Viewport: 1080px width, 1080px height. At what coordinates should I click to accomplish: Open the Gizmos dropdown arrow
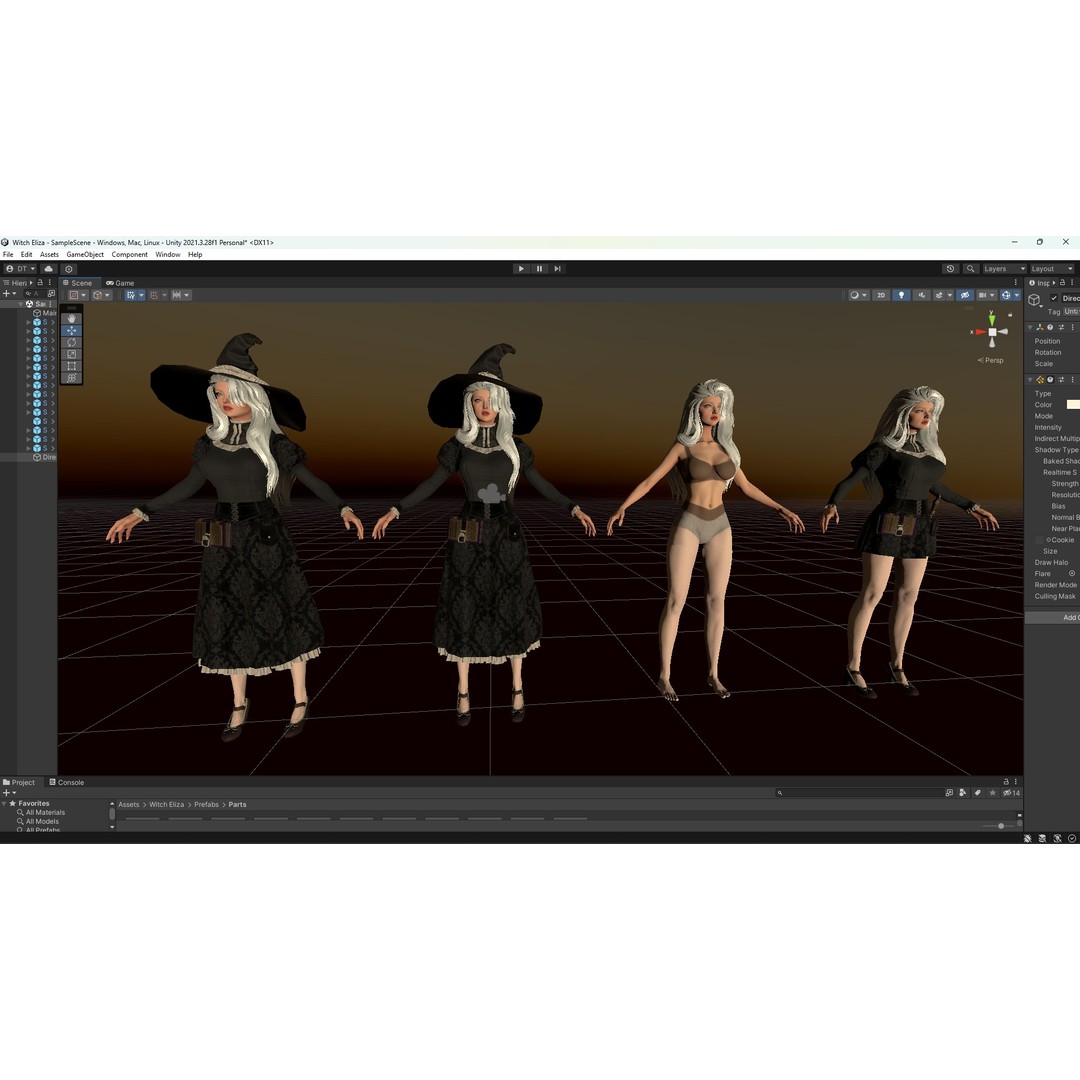tap(1017, 295)
